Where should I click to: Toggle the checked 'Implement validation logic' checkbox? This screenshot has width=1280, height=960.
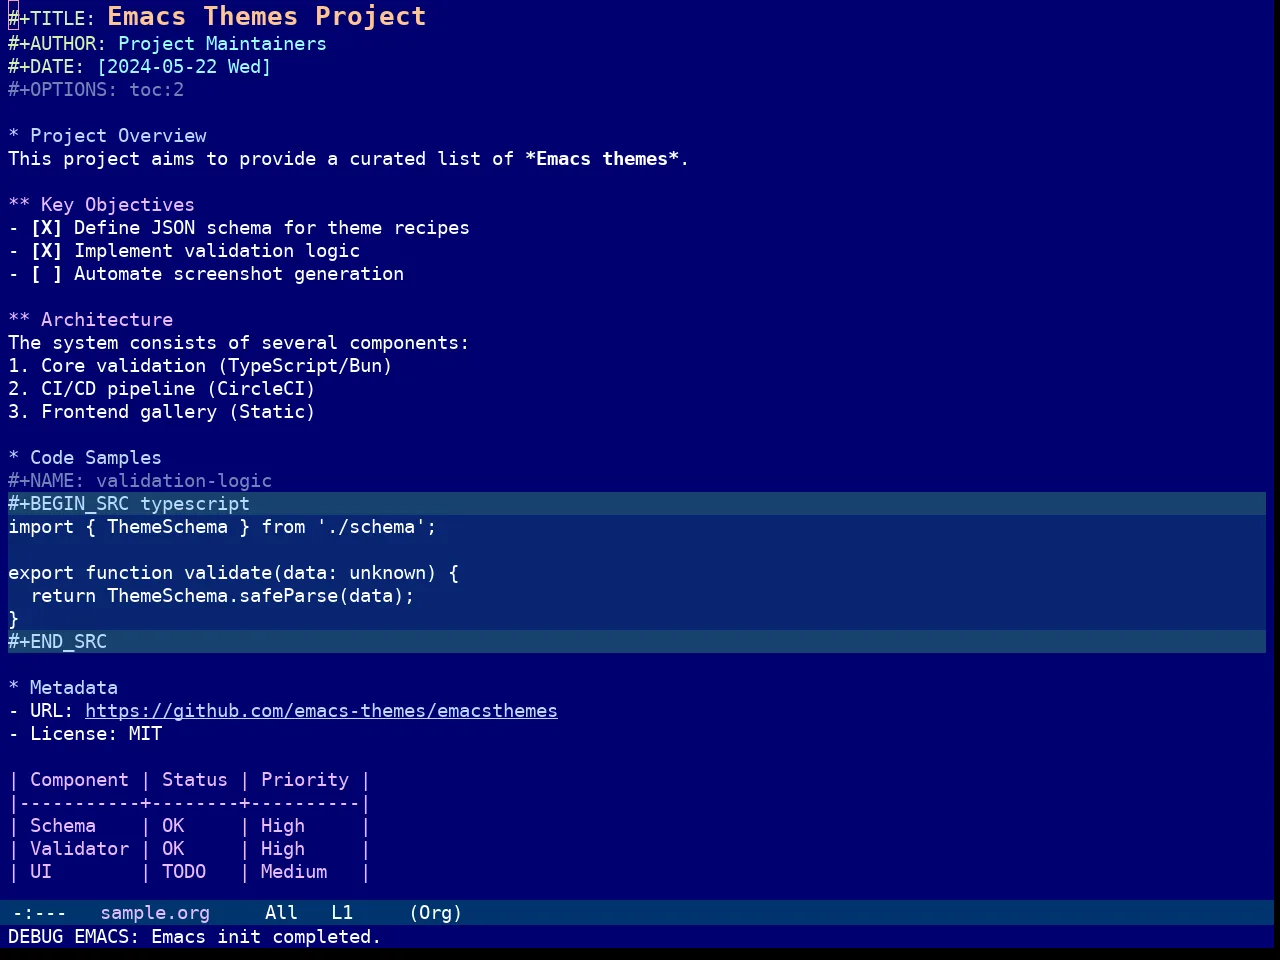pyautogui.click(x=46, y=251)
